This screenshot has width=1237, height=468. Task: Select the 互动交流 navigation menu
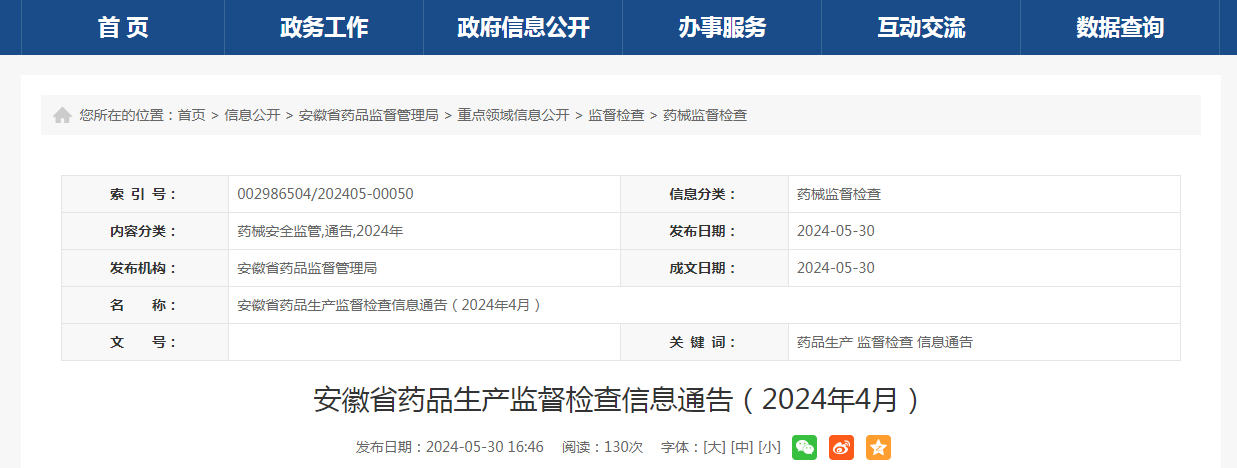[x=921, y=27]
